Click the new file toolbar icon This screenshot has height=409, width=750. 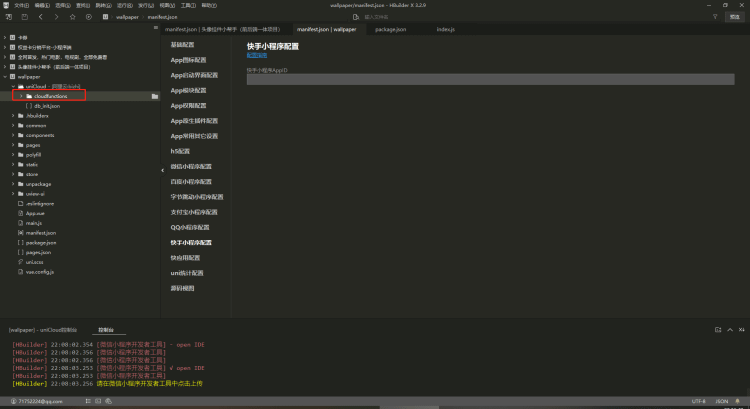click(9, 17)
